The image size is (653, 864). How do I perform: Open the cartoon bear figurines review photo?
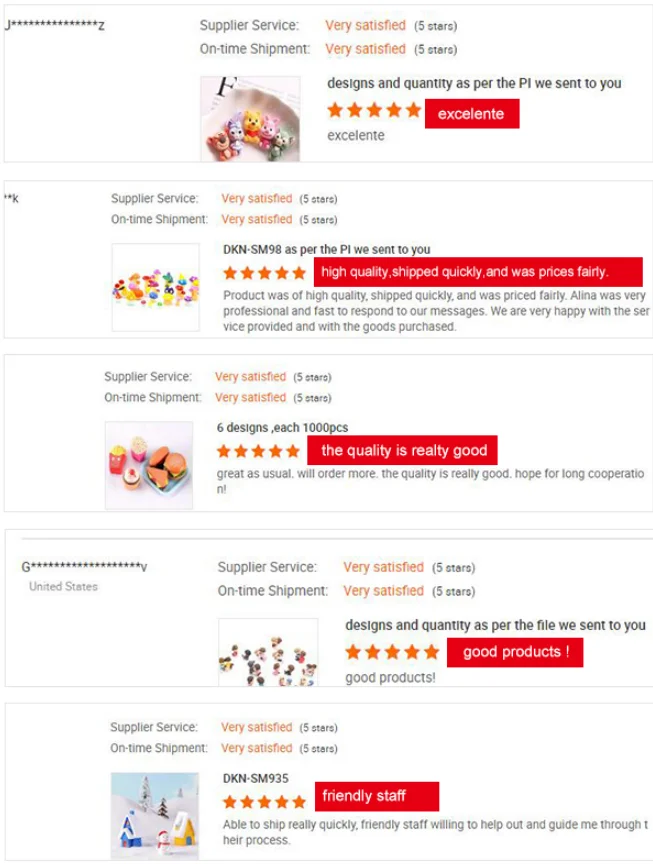[250, 119]
